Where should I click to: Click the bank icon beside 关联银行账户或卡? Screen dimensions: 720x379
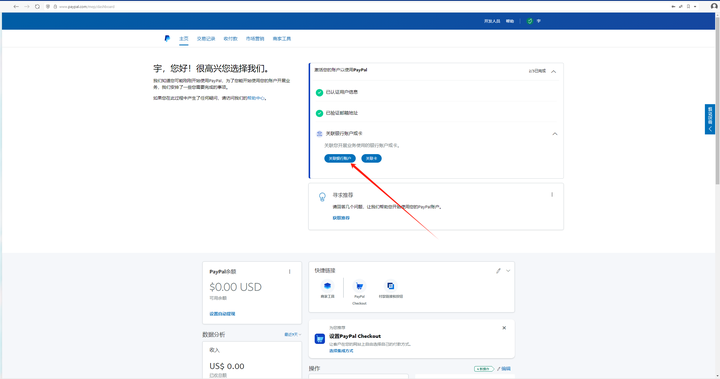pos(319,134)
